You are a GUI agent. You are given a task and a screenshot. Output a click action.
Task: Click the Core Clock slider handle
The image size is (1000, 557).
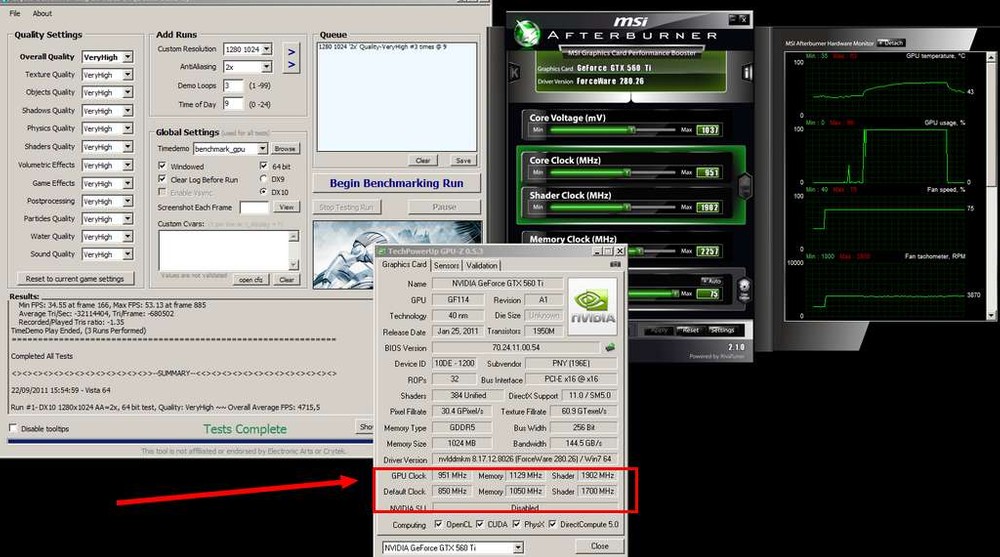(x=627, y=172)
